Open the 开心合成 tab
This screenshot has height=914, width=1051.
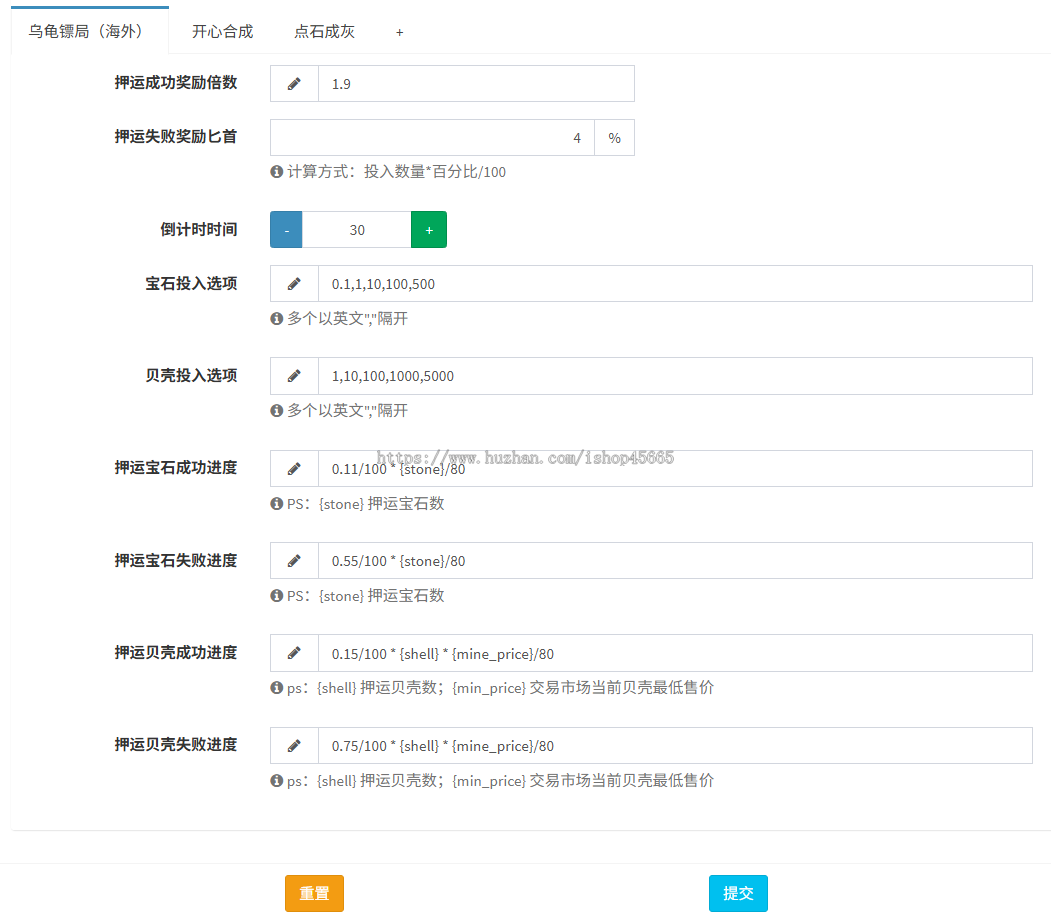pyautogui.click(x=223, y=31)
